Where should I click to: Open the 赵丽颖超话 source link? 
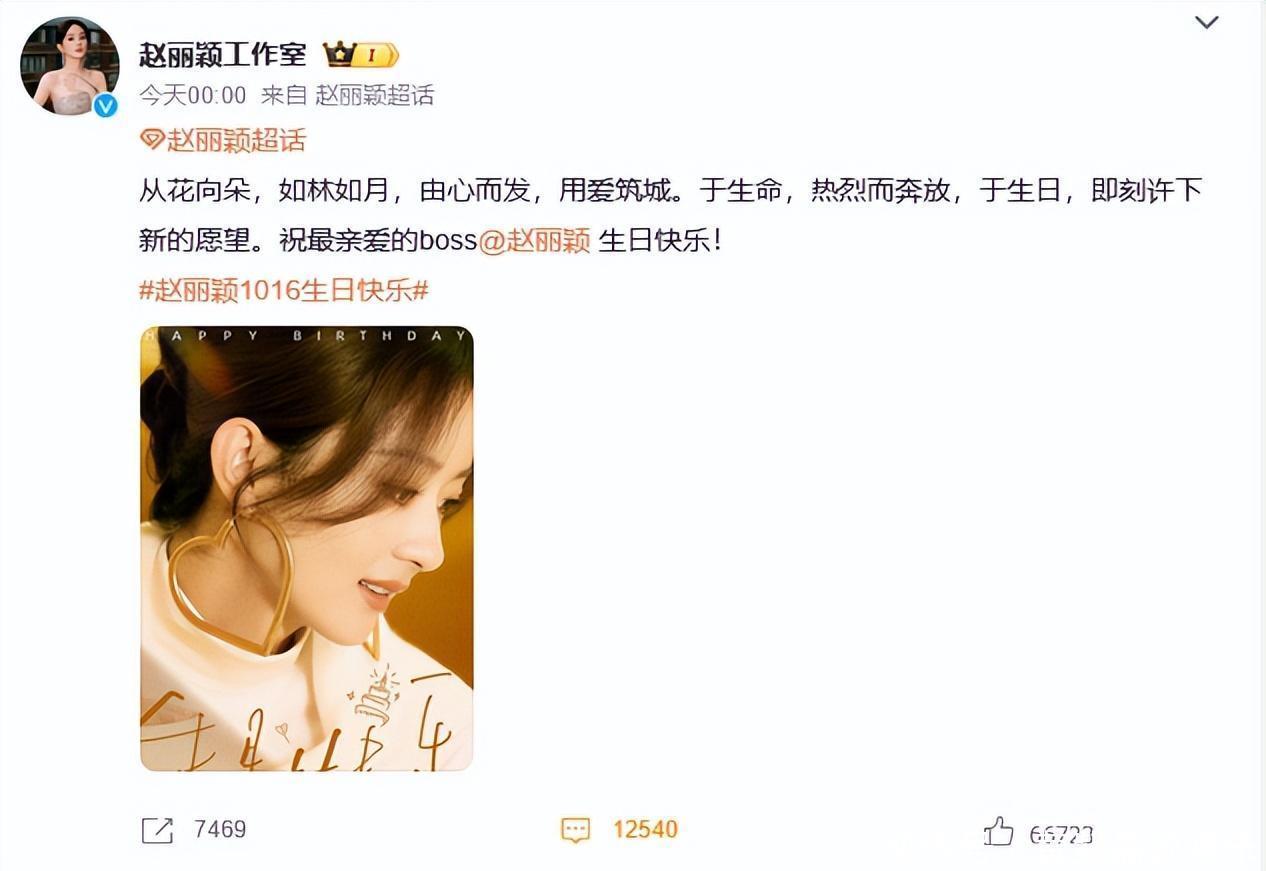point(375,95)
